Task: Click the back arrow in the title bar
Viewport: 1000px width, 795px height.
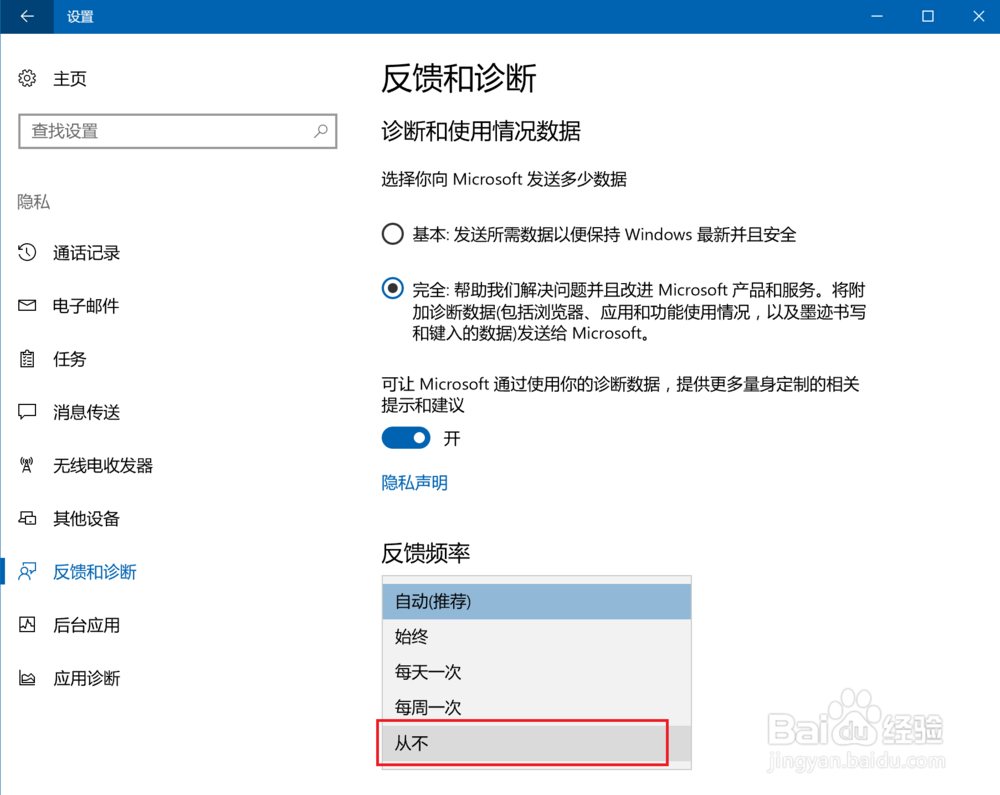Action: (x=27, y=17)
